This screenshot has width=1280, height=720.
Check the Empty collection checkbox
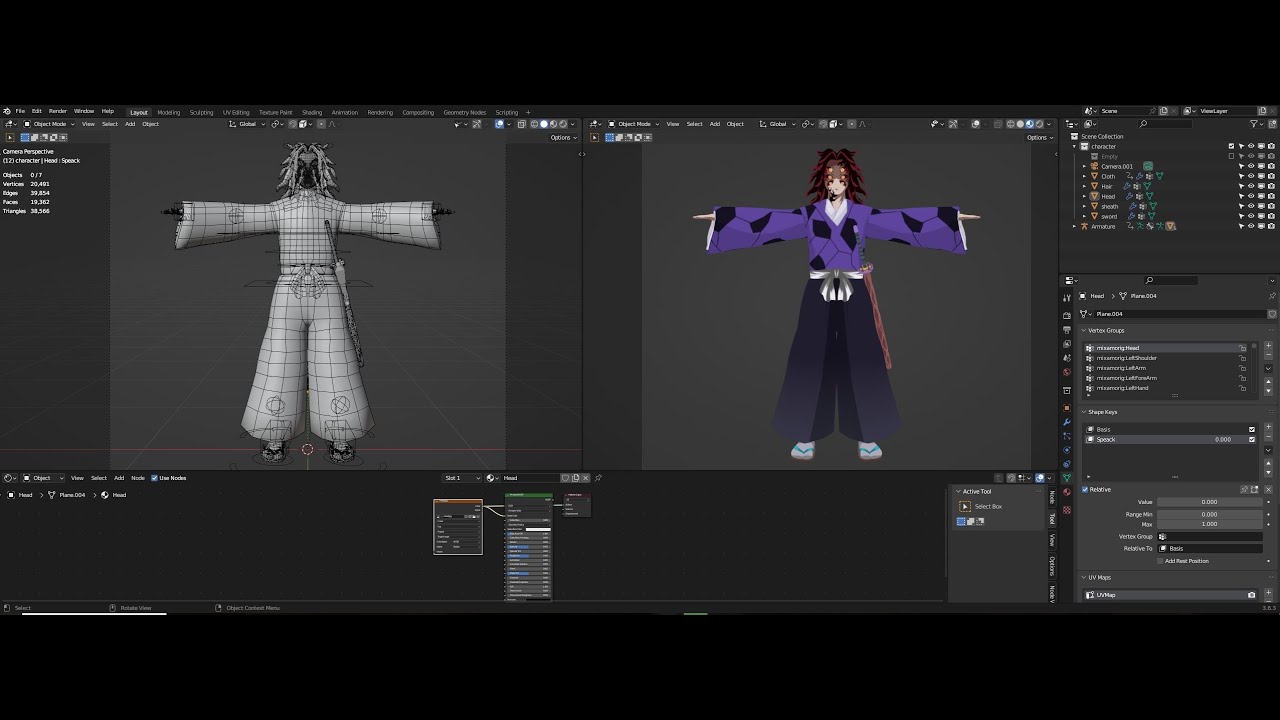(x=1231, y=156)
